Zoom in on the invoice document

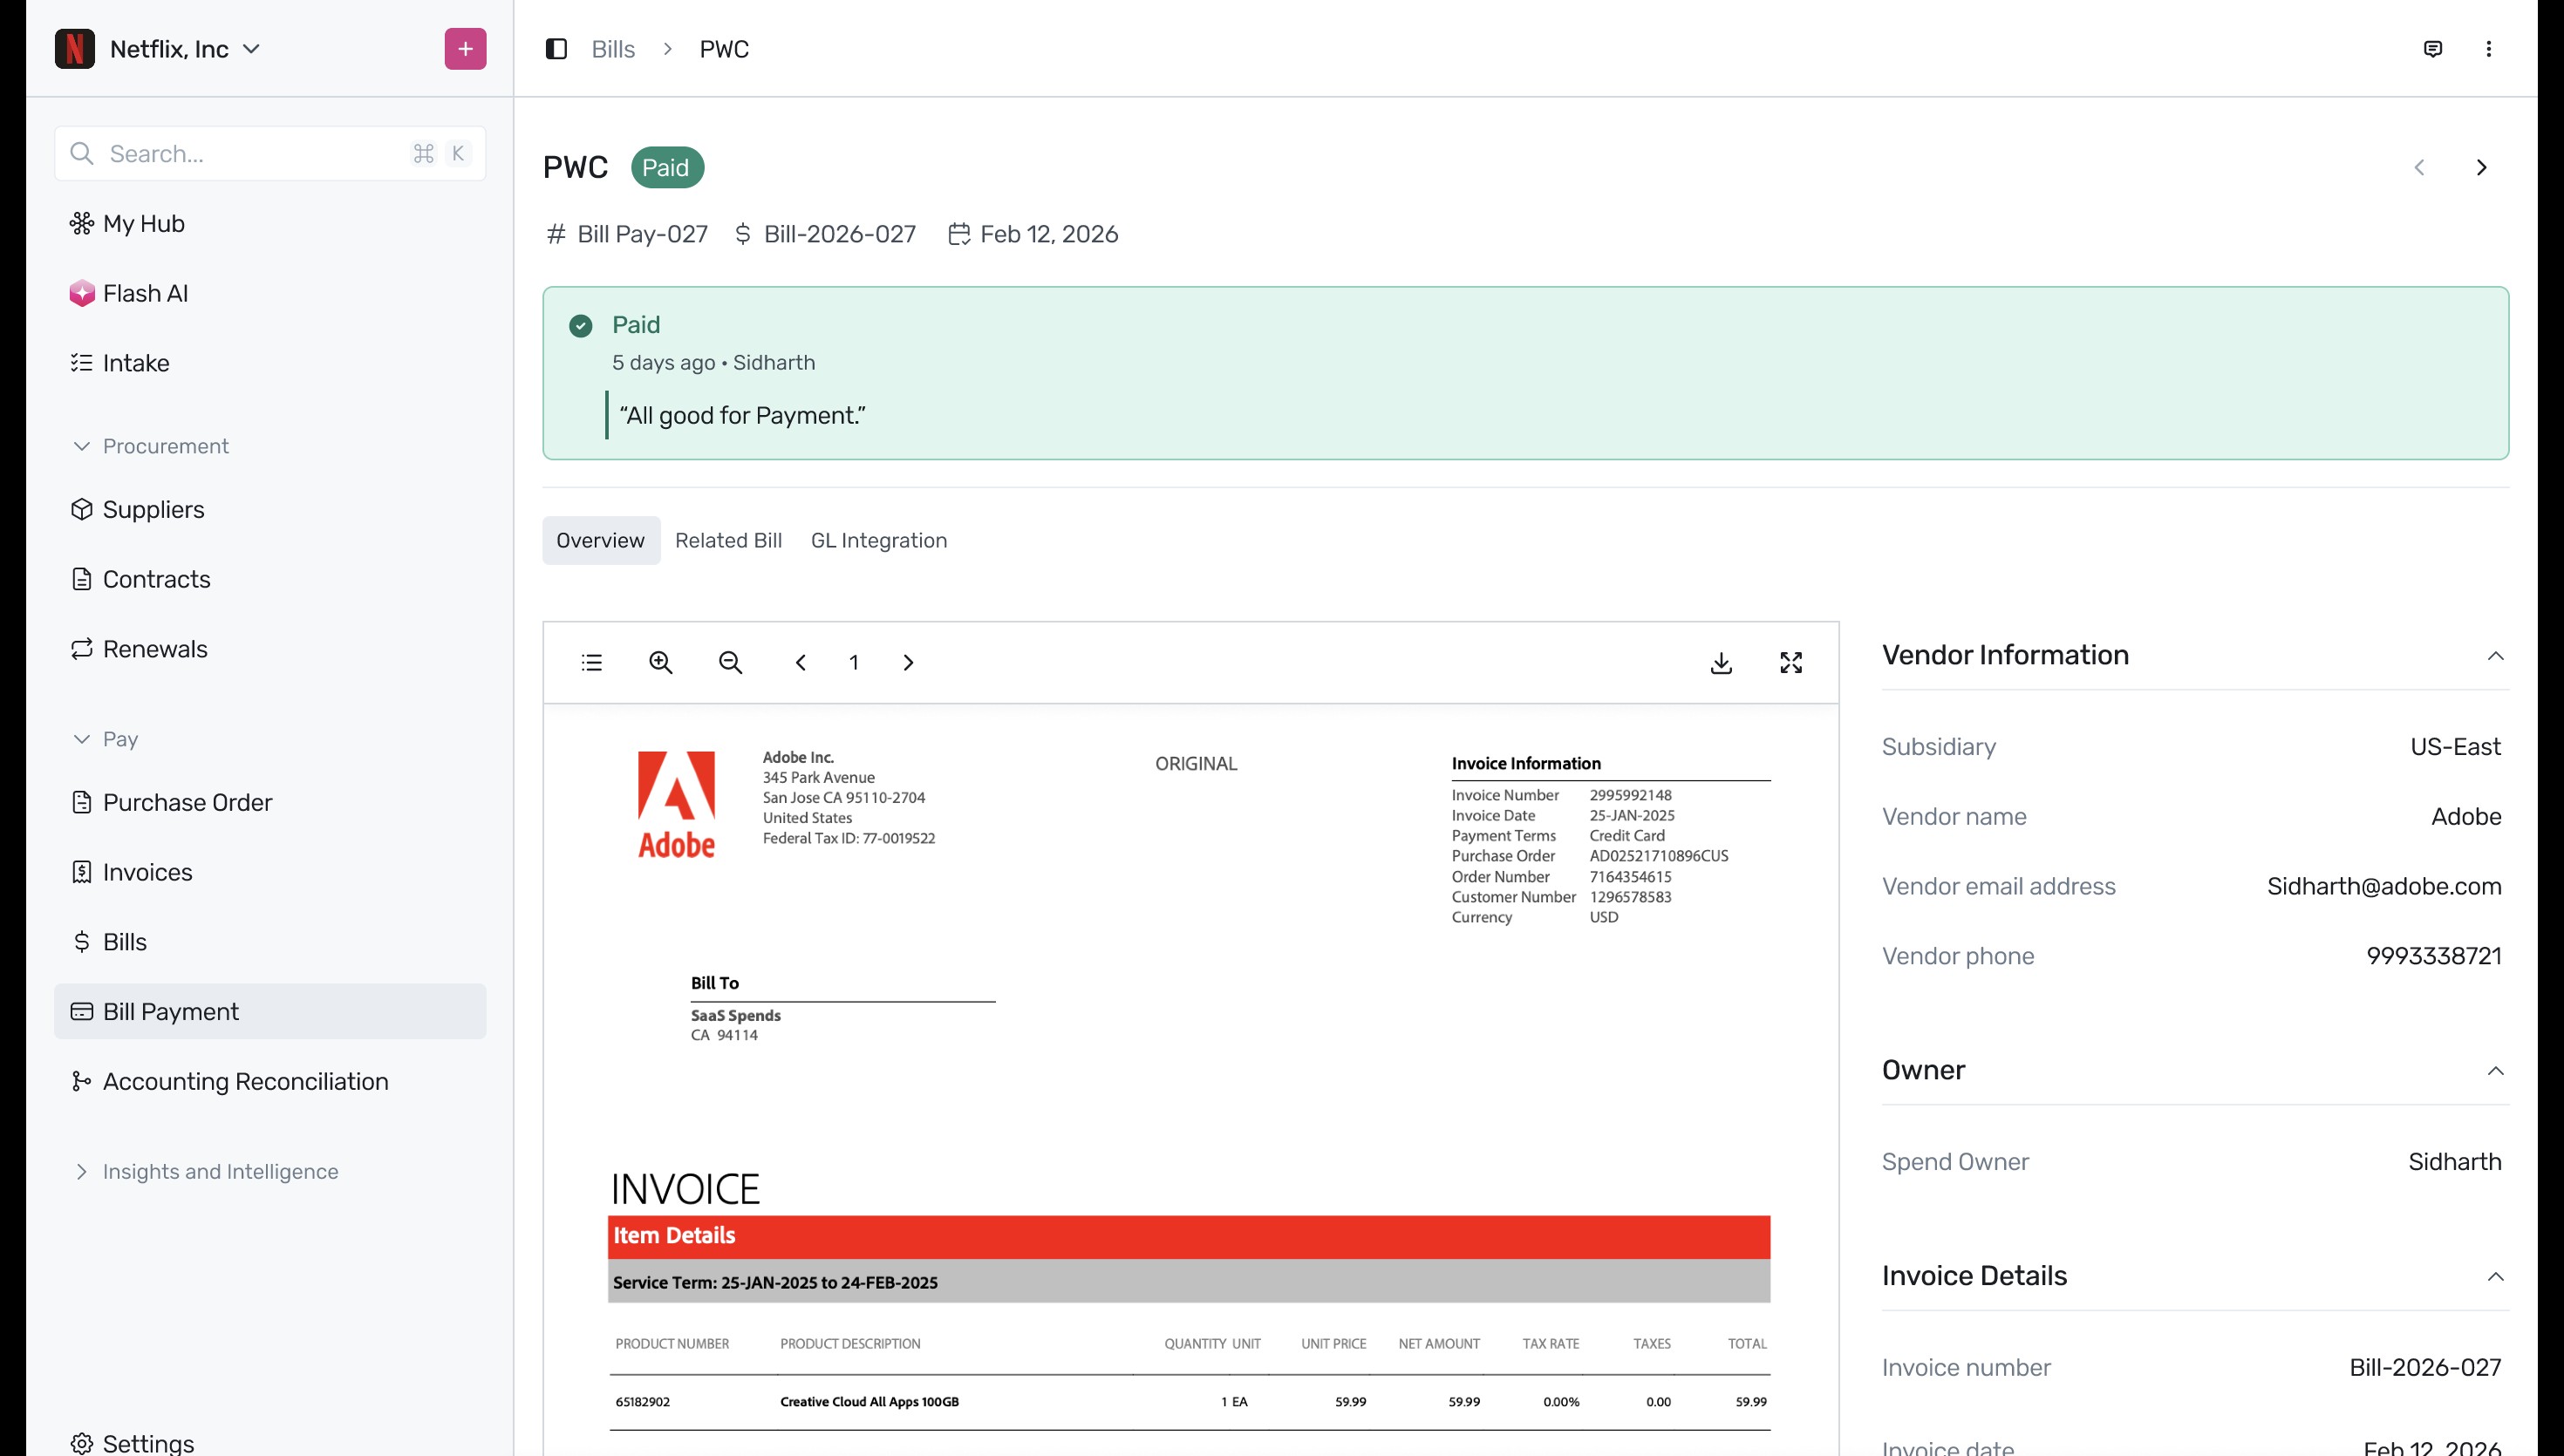pos(661,662)
